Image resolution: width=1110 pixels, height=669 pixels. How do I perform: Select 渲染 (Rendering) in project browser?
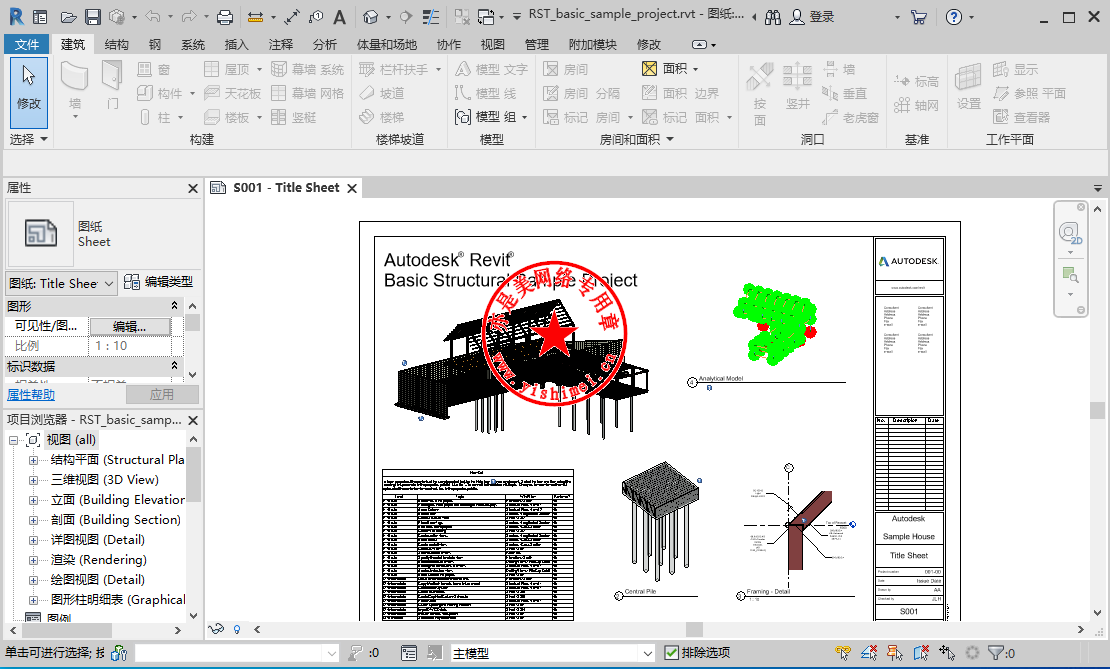click(x=99, y=560)
